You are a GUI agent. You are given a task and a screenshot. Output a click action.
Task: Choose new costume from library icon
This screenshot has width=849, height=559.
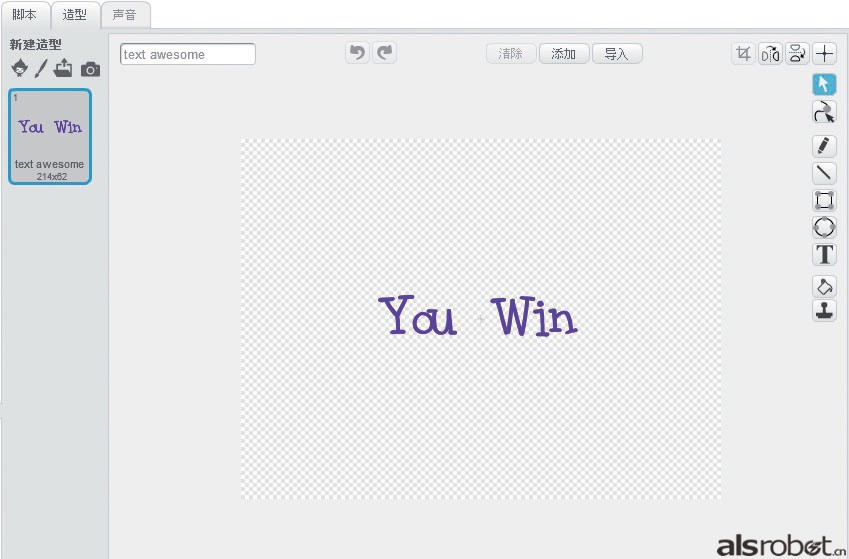(x=19, y=68)
